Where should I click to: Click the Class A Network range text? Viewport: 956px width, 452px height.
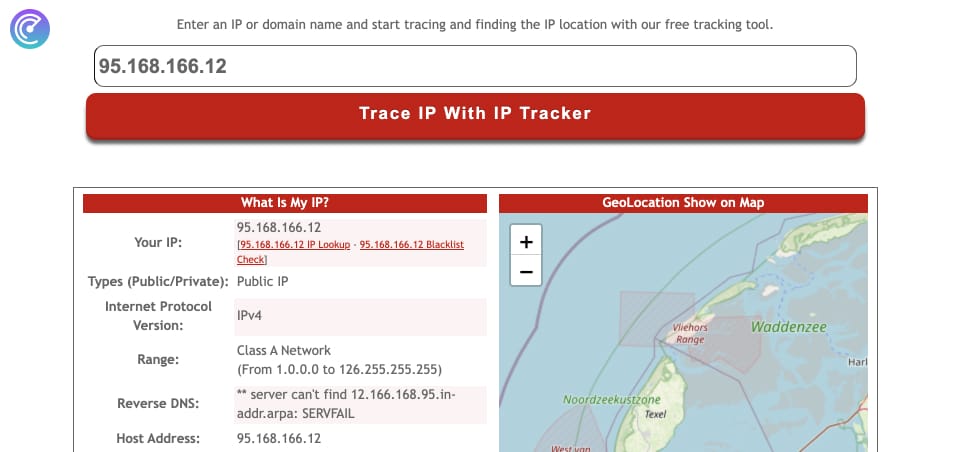click(284, 351)
